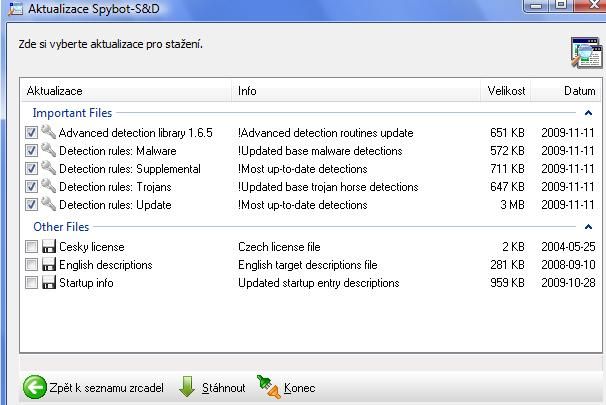This screenshot has width=606, height=405.
Task: Click the Important Files group label
Action: 72,113
